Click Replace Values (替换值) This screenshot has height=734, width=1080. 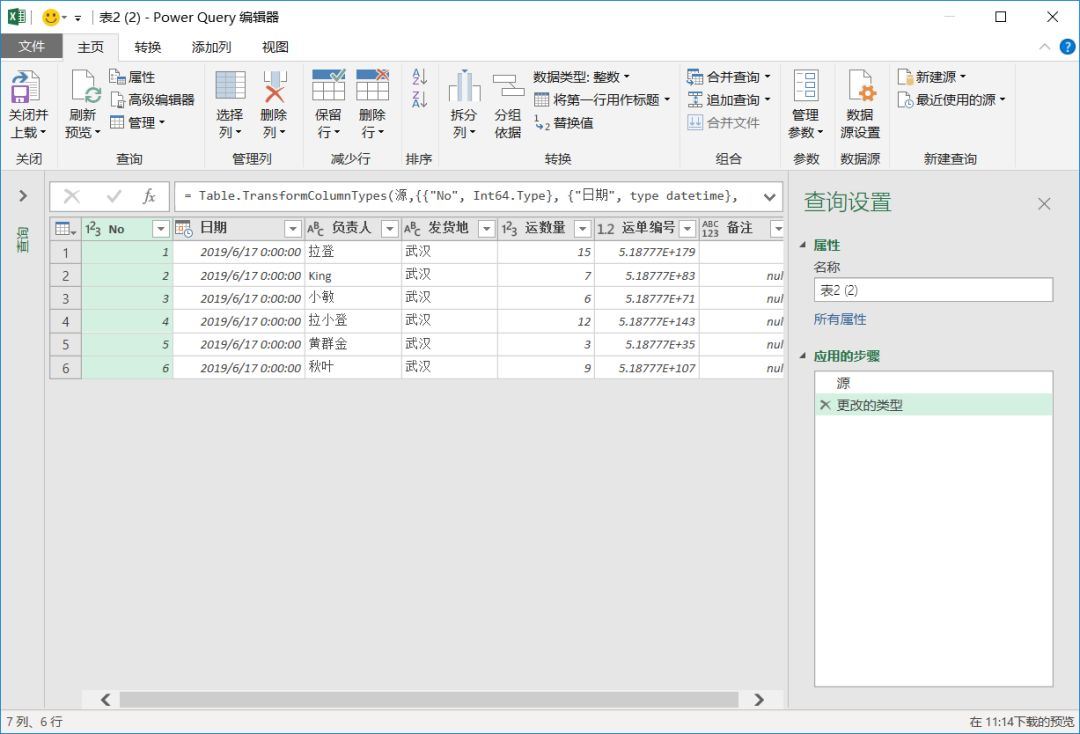563,123
